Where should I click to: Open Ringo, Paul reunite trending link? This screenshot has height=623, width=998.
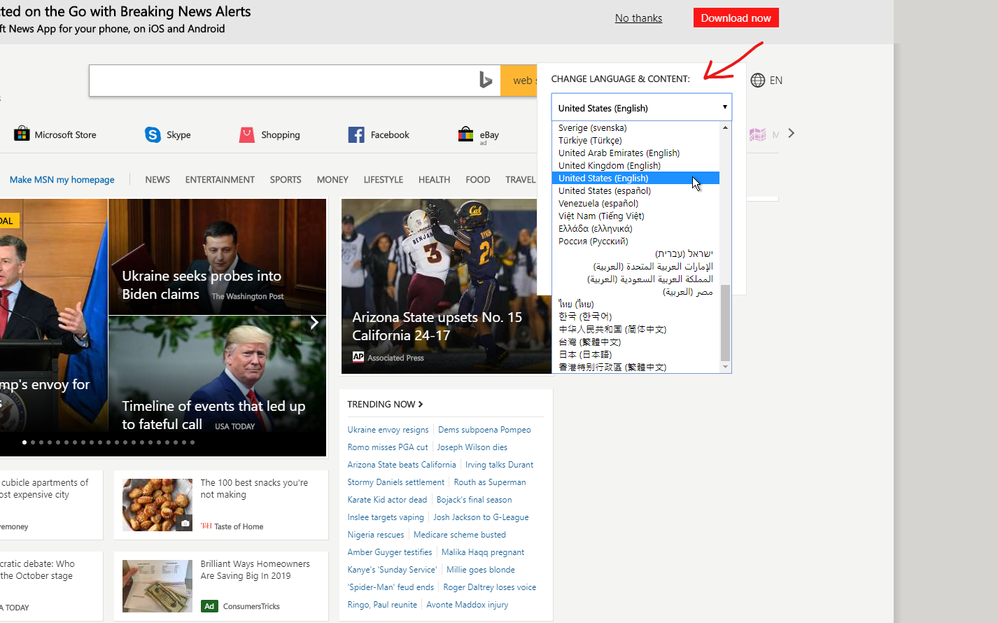[x=382, y=605]
